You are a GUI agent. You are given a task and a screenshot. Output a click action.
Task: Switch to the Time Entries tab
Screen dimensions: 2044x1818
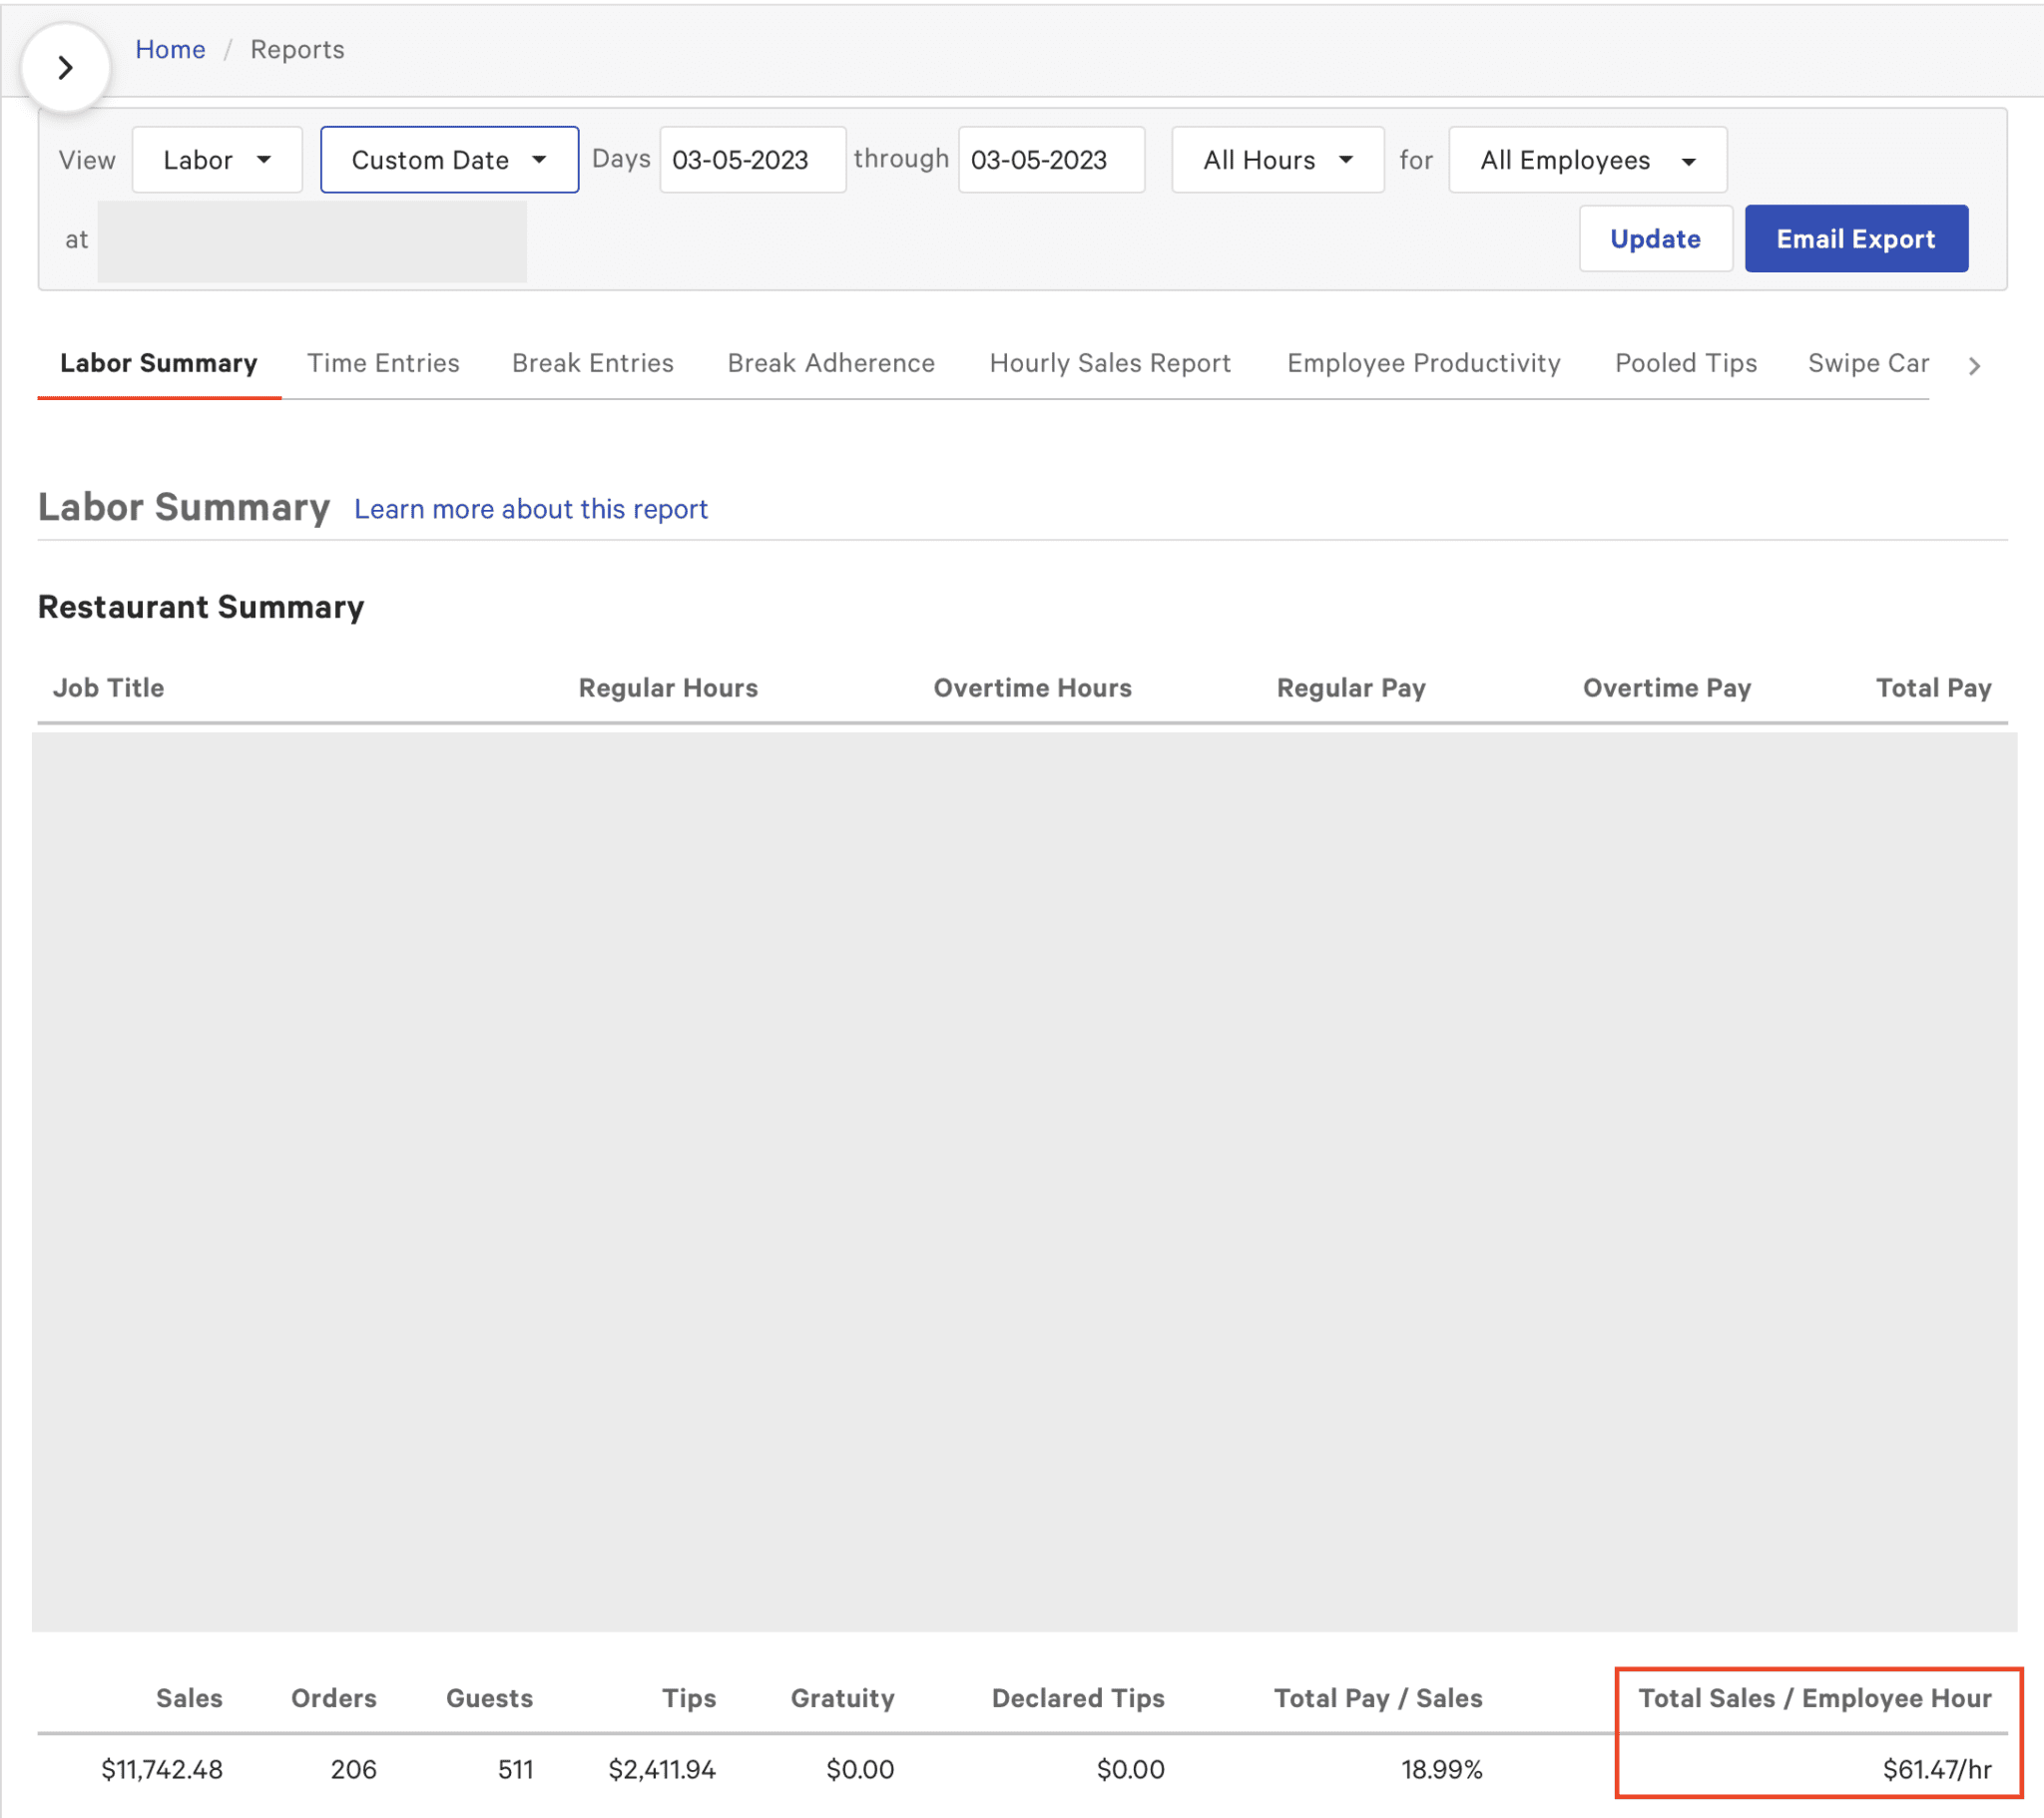383,363
